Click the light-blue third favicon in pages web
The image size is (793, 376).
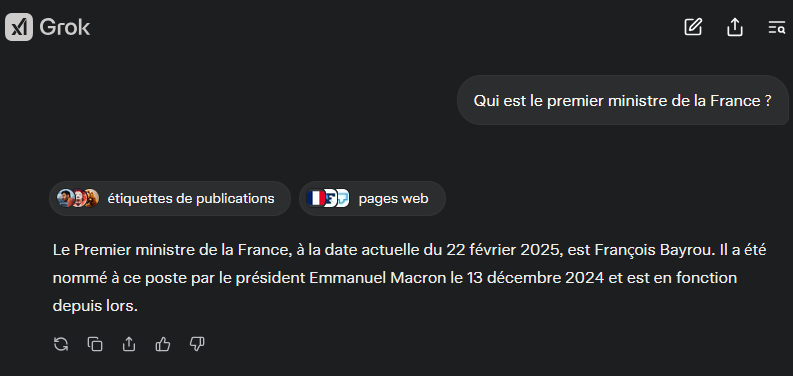tap(343, 198)
